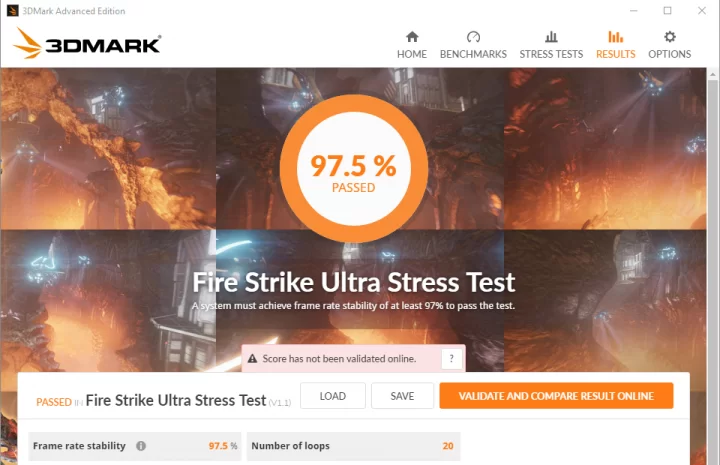
Task: Select the Stress Tests bar chart icon
Action: pos(551,36)
